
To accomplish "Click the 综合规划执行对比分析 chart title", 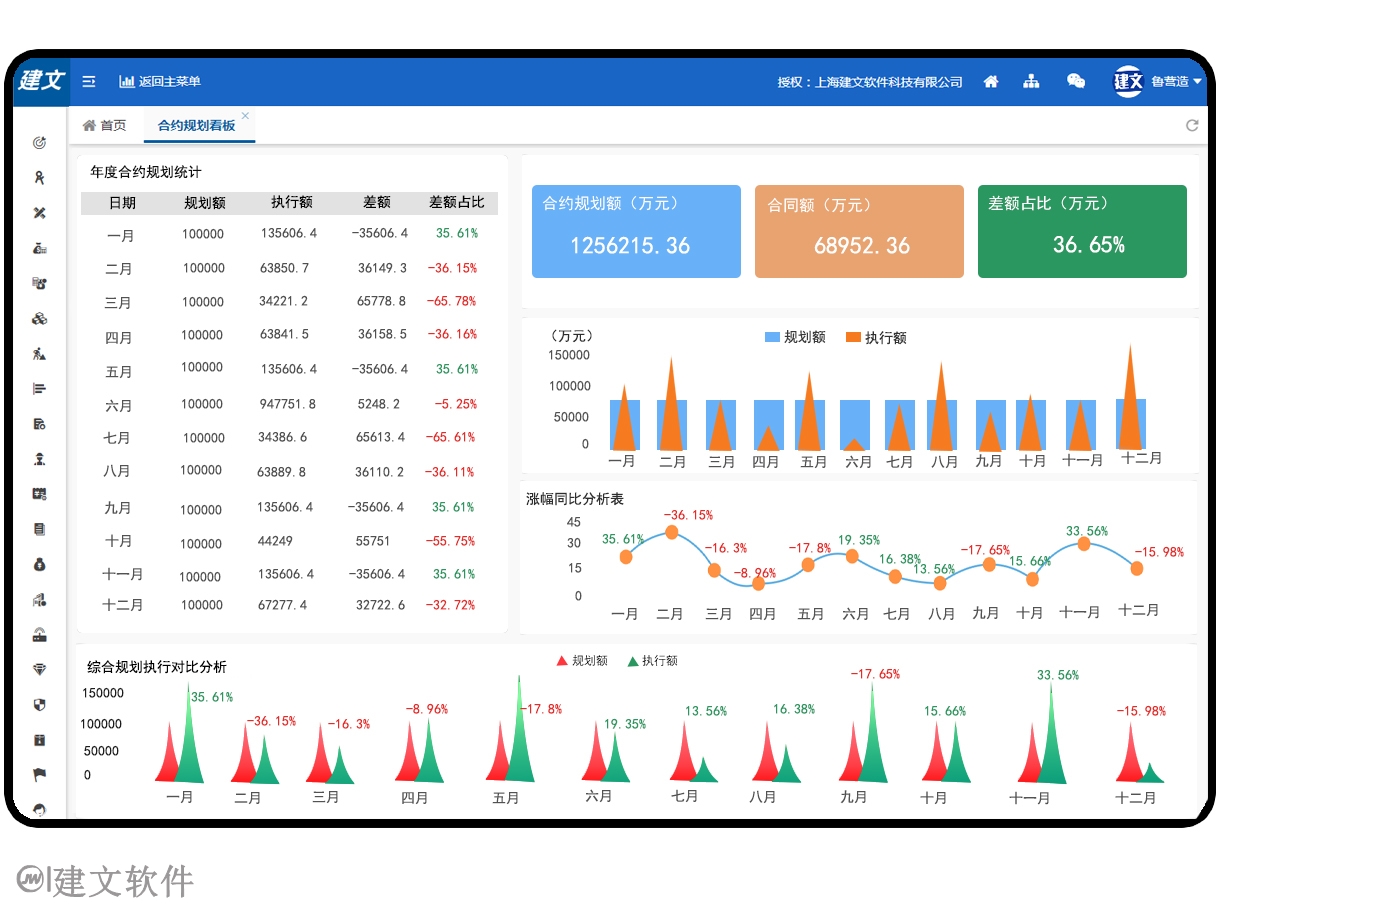I will point(156,667).
